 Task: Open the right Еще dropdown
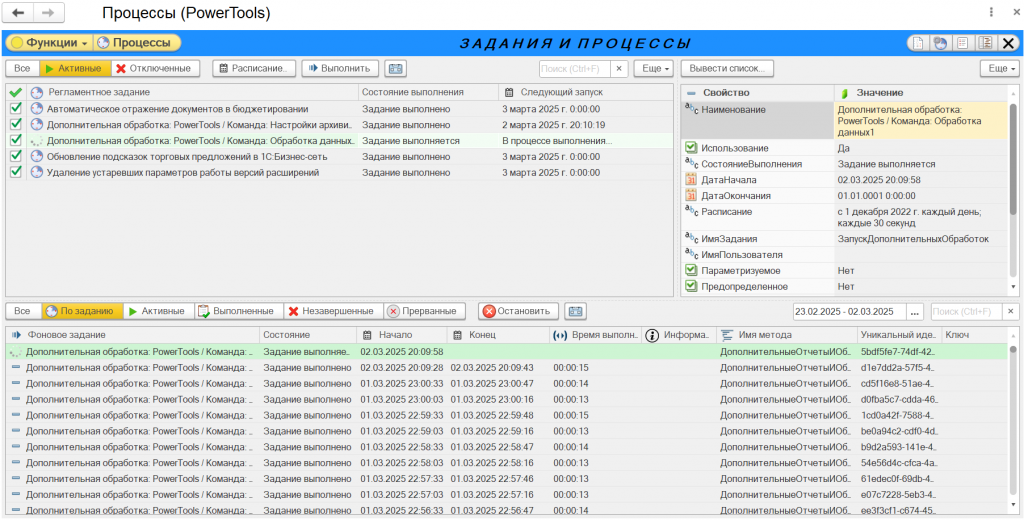pyautogui.click(x=999, y=68)
